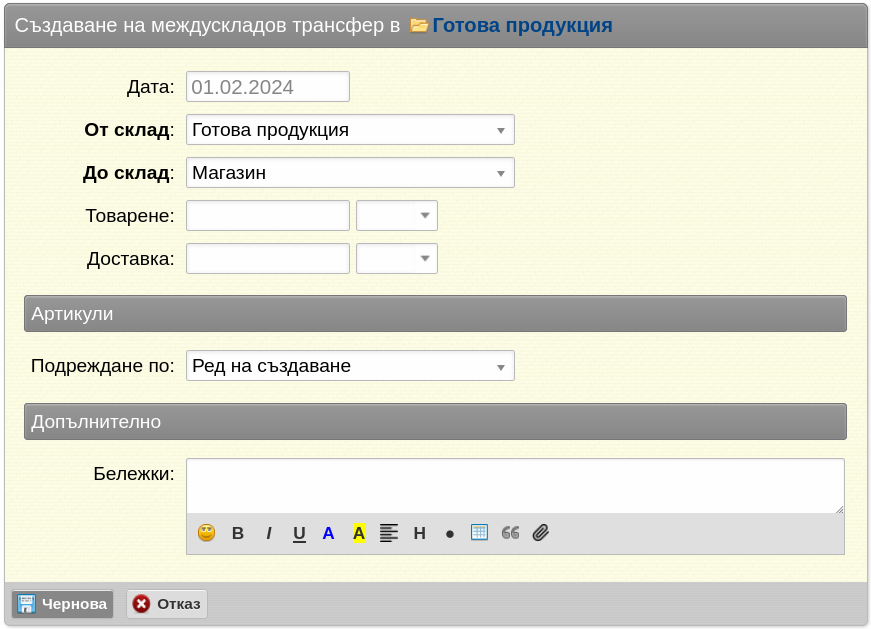Insert heading with the H icon
Screen dimensions: 871x629
(419, 533)
